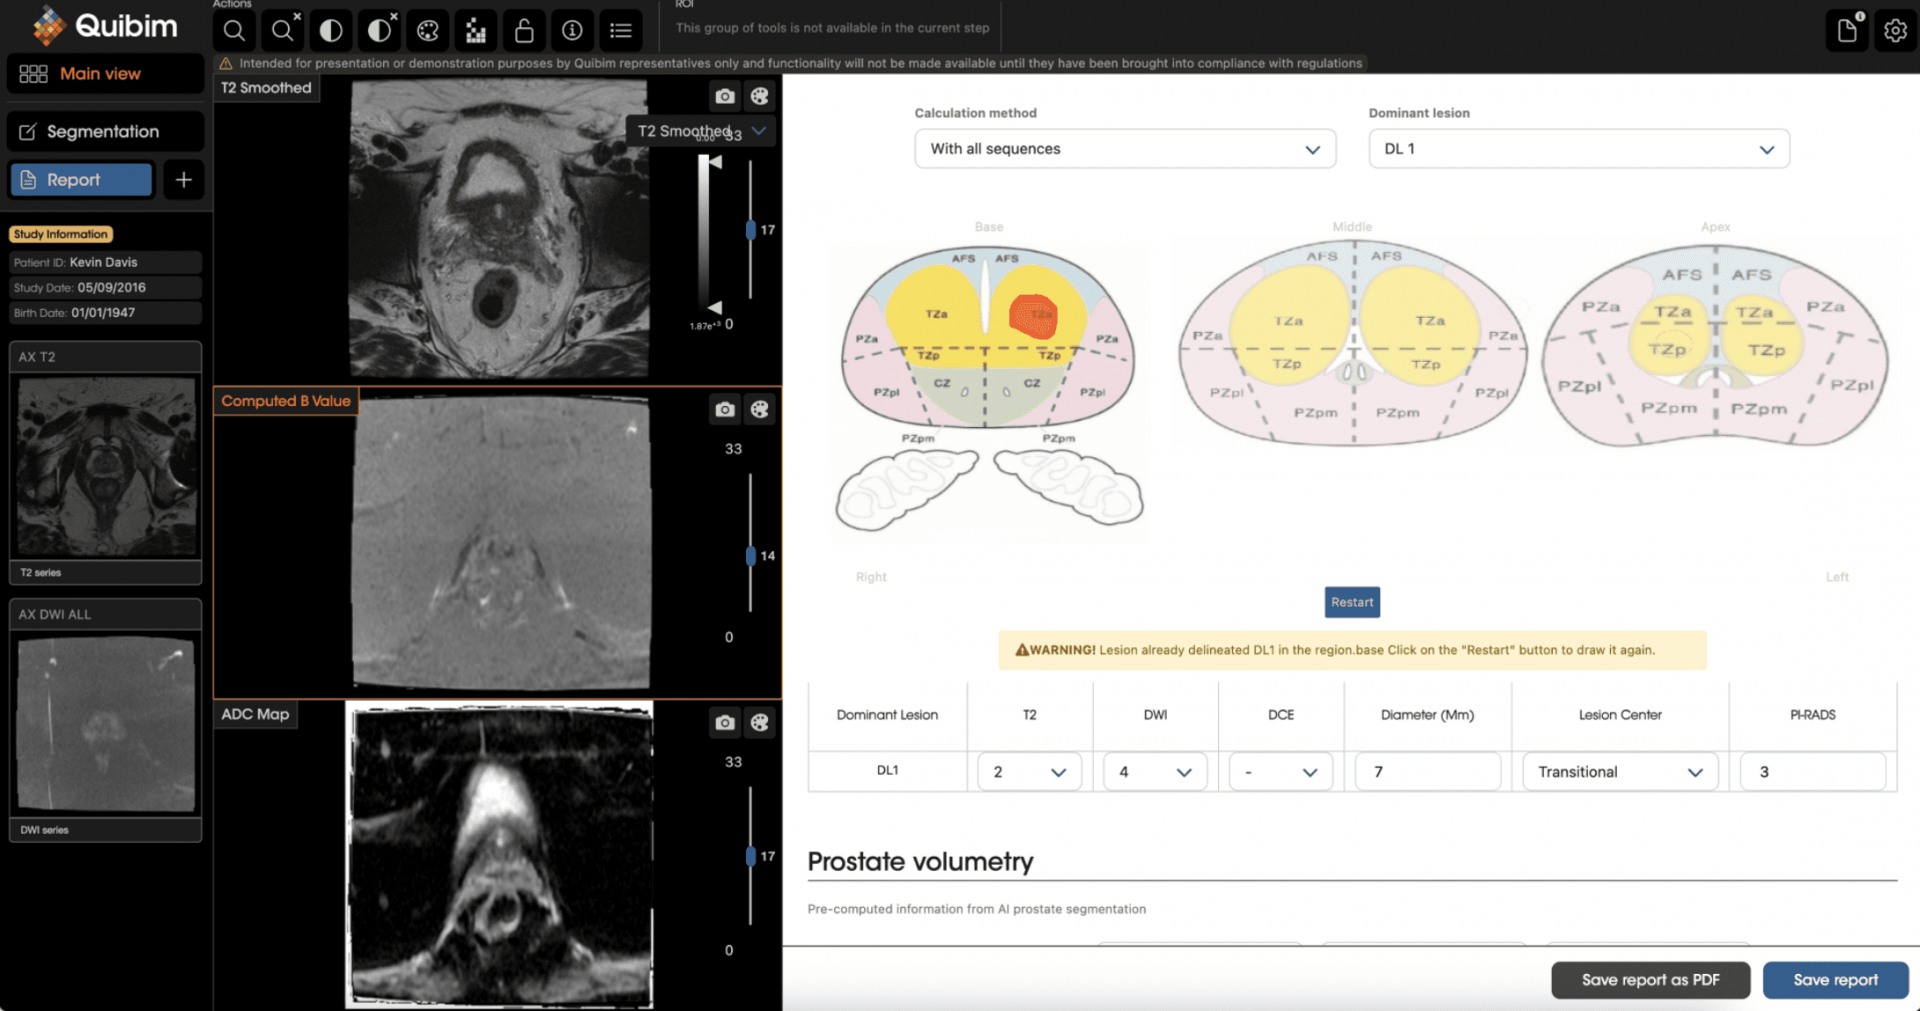
Task: Open the list view icon in the toolbar
Action: point(621,31)
